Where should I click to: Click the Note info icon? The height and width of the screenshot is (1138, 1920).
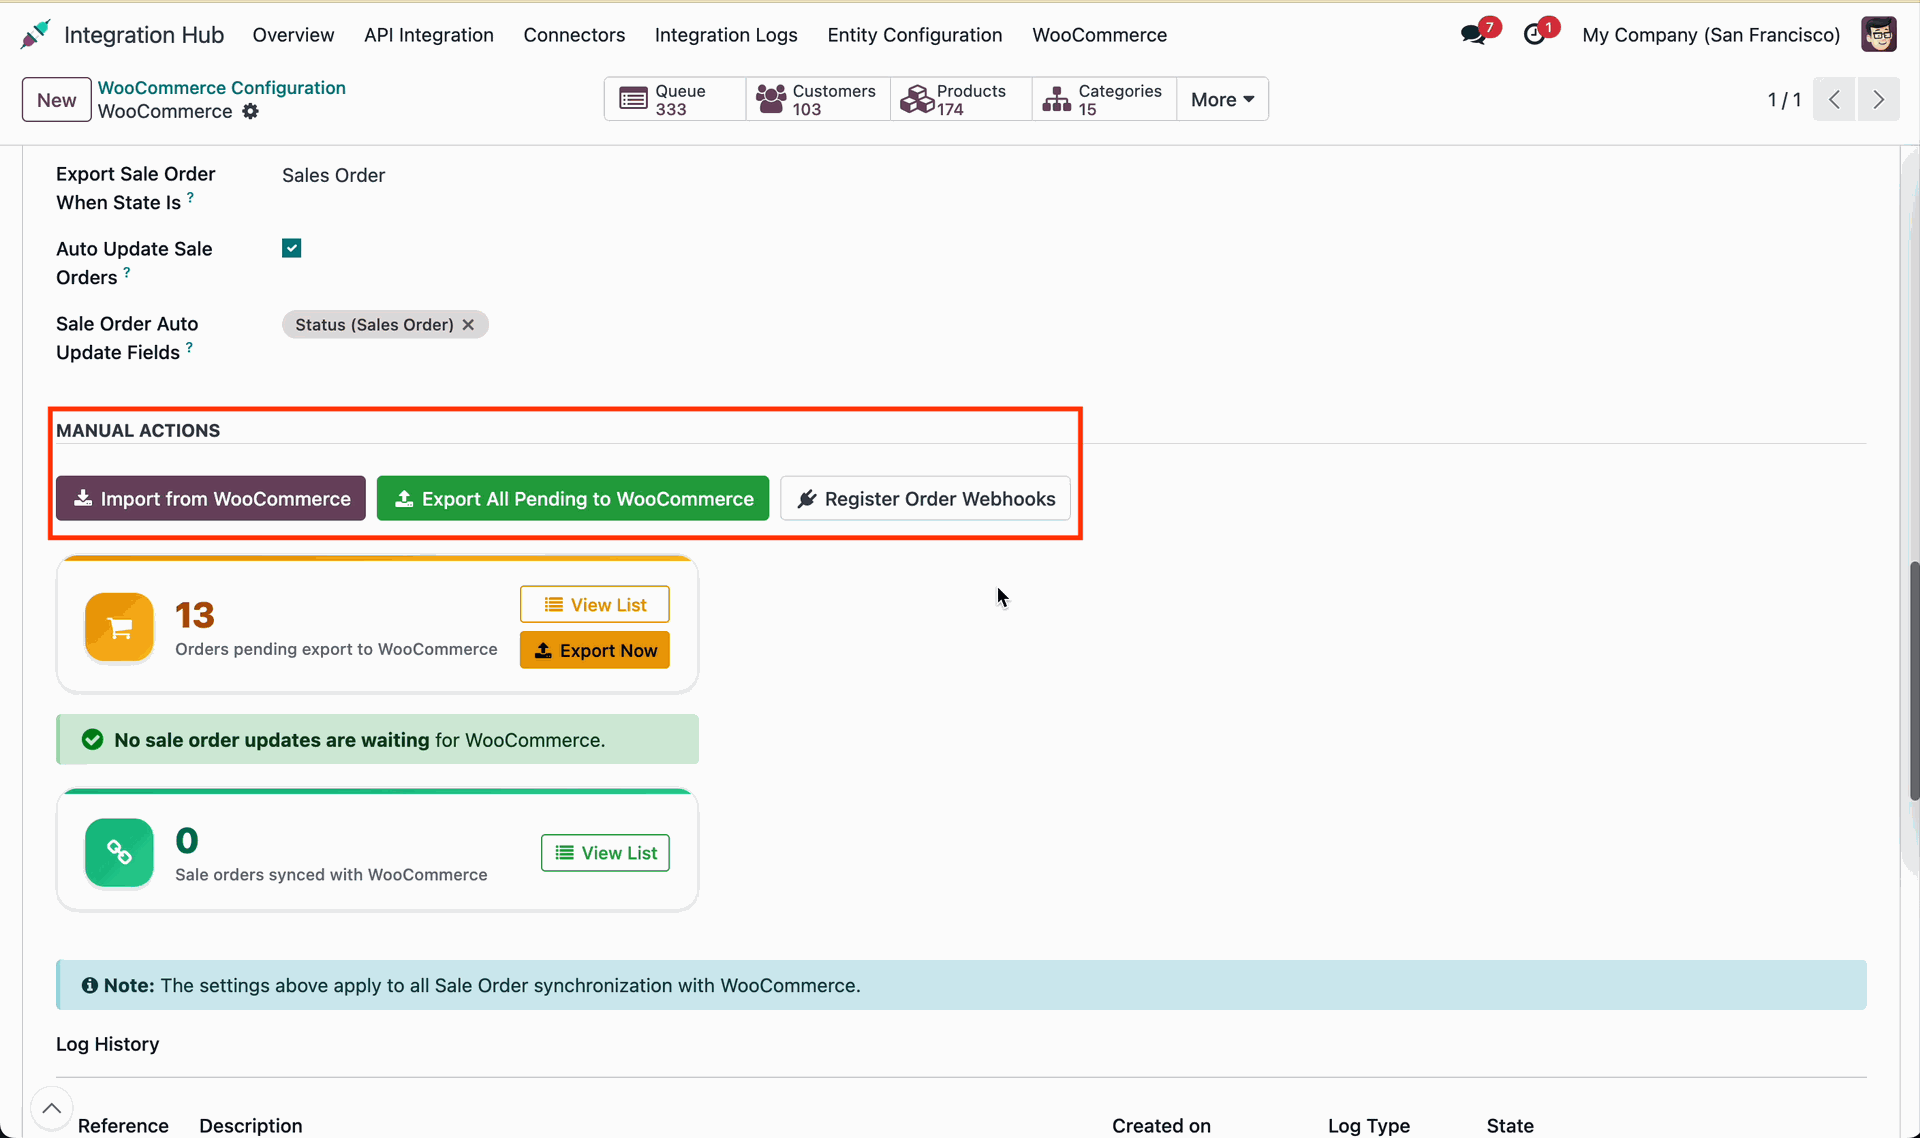click(90, 986)
